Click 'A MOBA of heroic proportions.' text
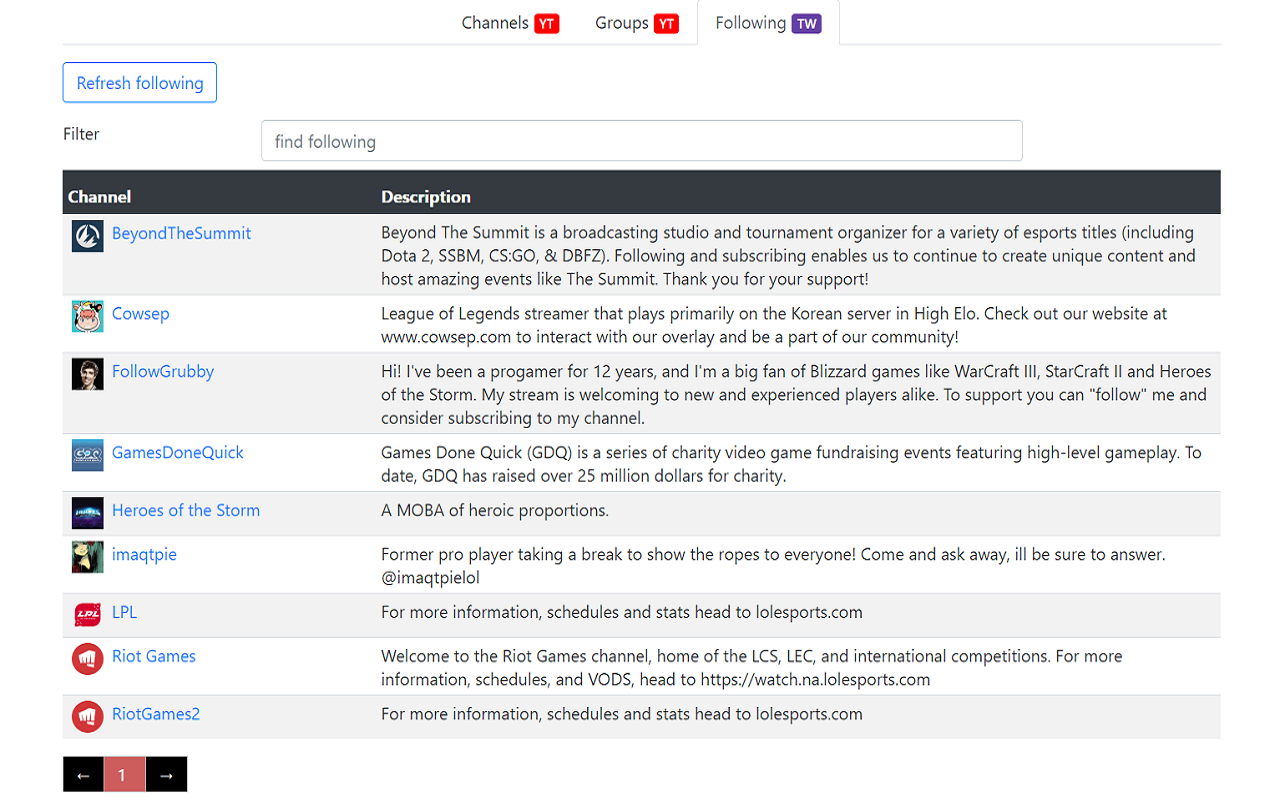The width and height of the screenshot is (1280, 800). click(x=495, y=510)
